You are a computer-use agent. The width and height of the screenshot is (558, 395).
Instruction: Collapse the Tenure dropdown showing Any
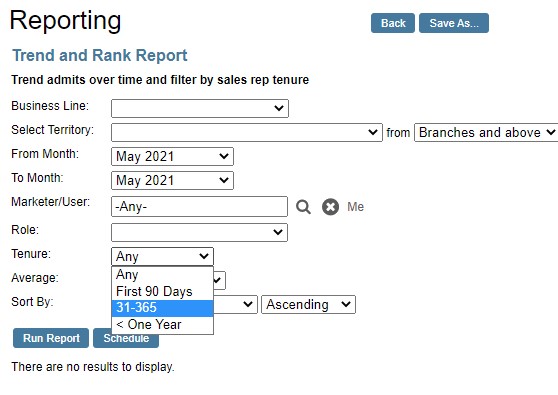pos(162,257)
